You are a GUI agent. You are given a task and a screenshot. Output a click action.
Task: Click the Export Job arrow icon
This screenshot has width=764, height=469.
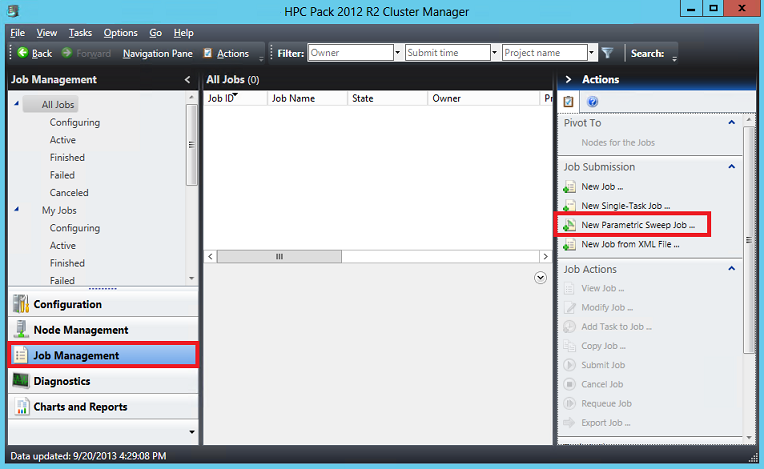tap(569, 423)
